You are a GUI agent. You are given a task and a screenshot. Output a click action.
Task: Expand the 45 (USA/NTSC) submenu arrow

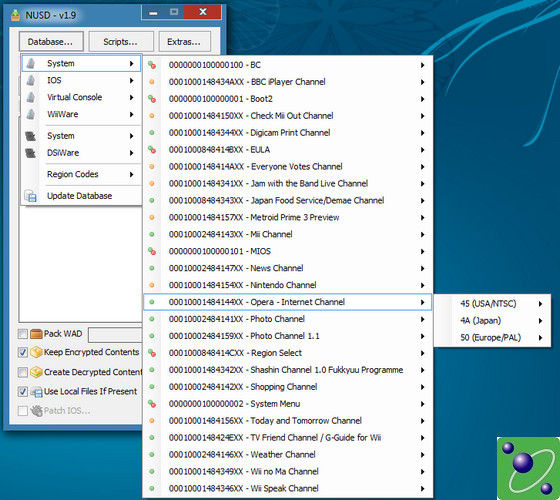click(540, 304)
